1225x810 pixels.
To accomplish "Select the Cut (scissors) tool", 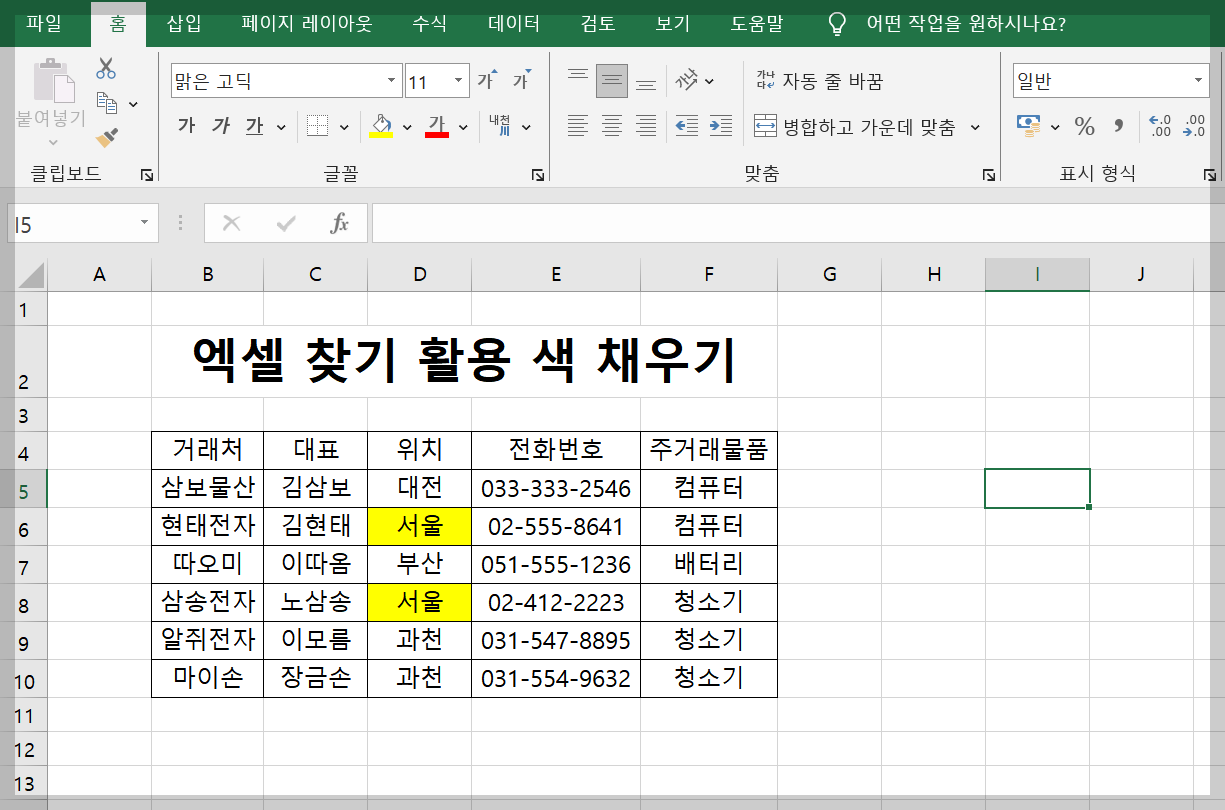I will coord(105,69).
